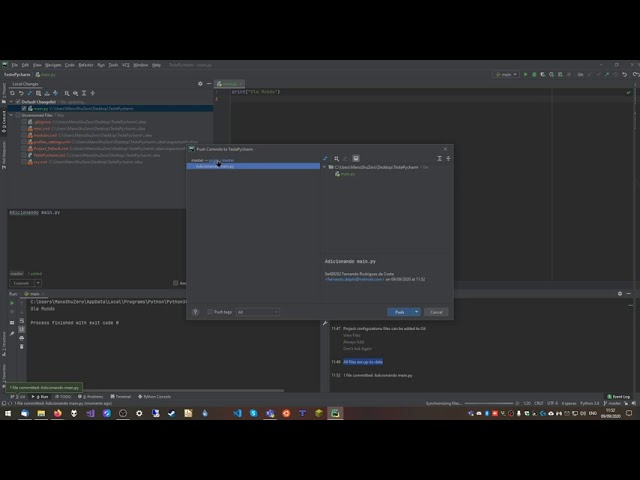
Task: Enable the Push tags checkbox
Action: coord(210,312)
